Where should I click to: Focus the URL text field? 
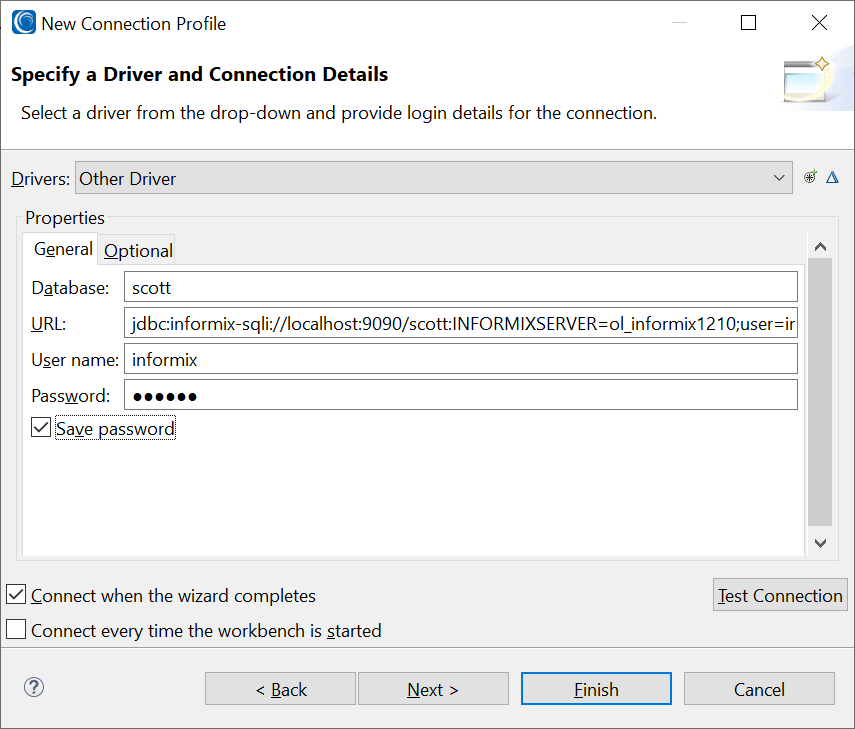point(461,323)
